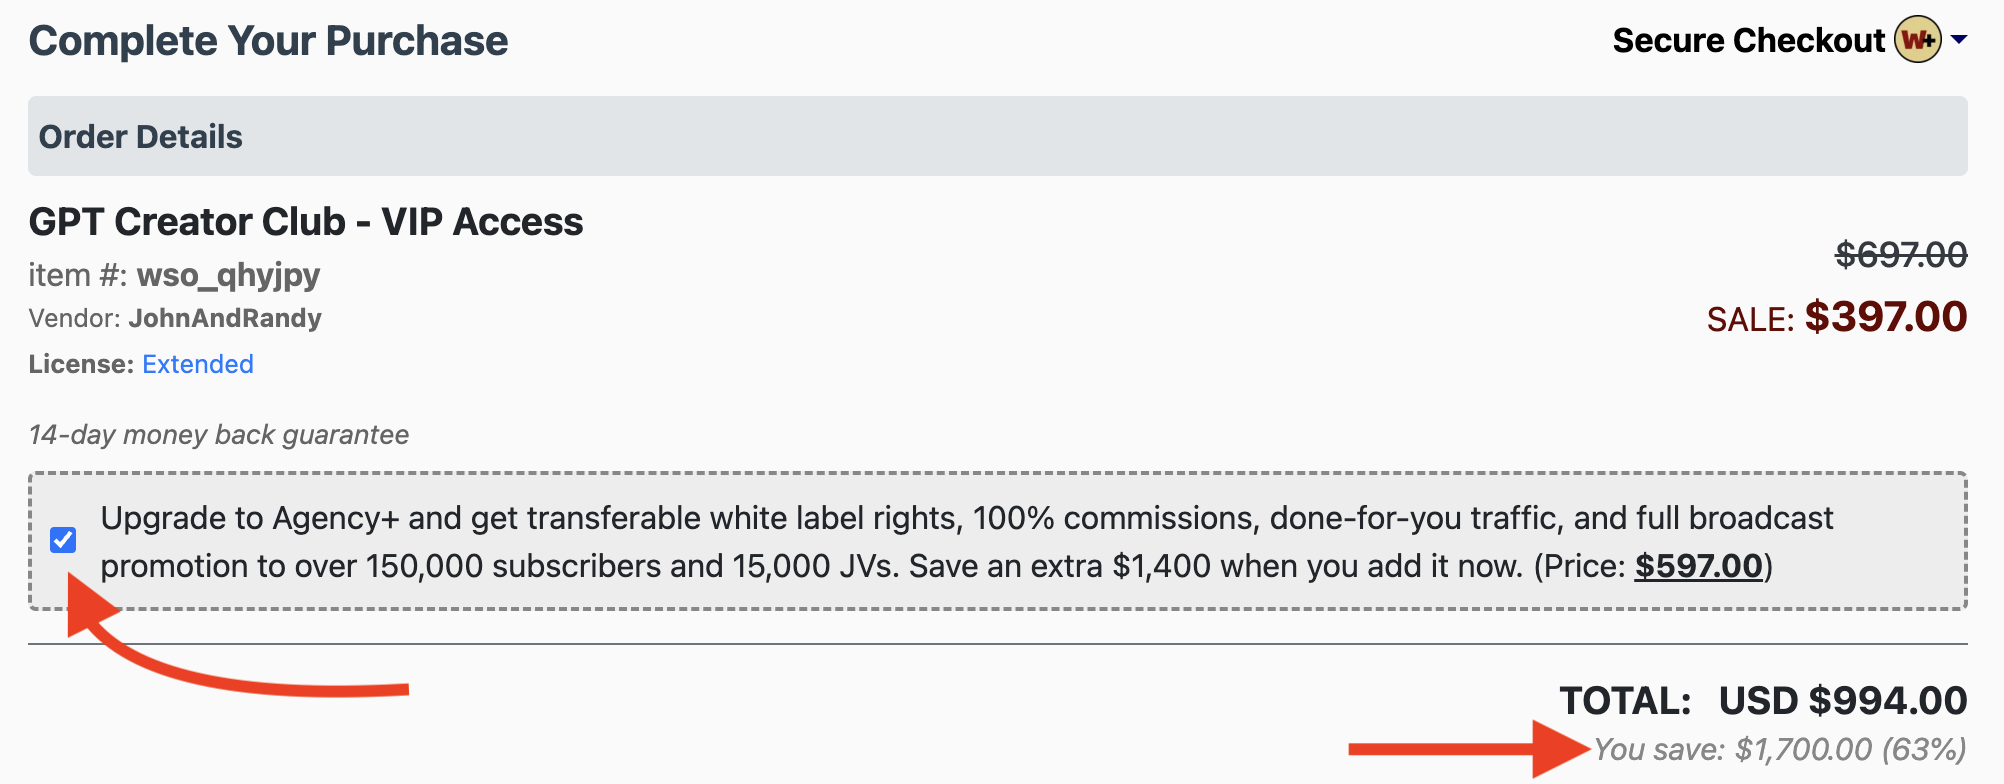Click the $397.00 sale price
Screen dimensions: 2004x784
pos(1885,317)
